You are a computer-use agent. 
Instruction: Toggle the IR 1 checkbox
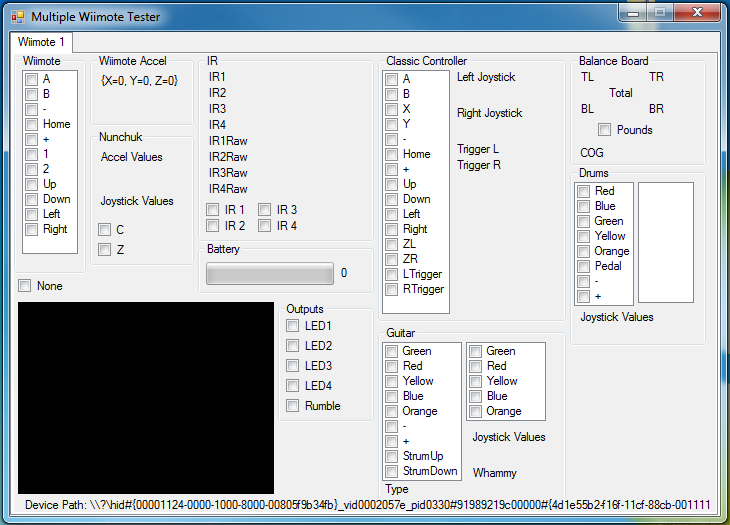click(212, 210)
